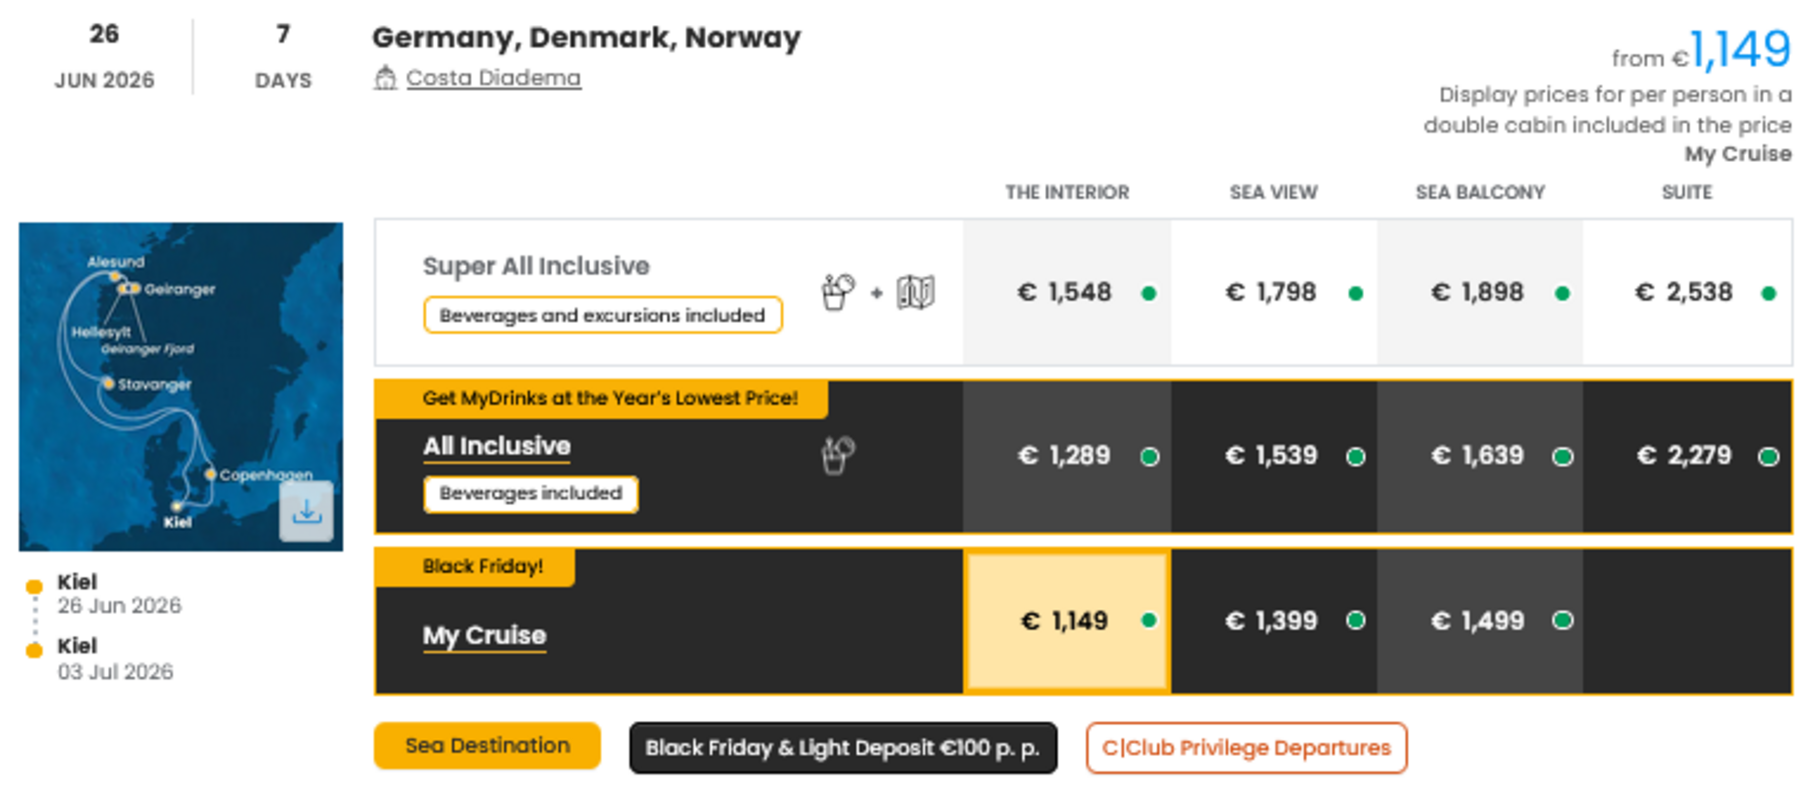Click C|Club Privilege Departures tag
The image size is (1815, 800).
[x=1246, y=748]
